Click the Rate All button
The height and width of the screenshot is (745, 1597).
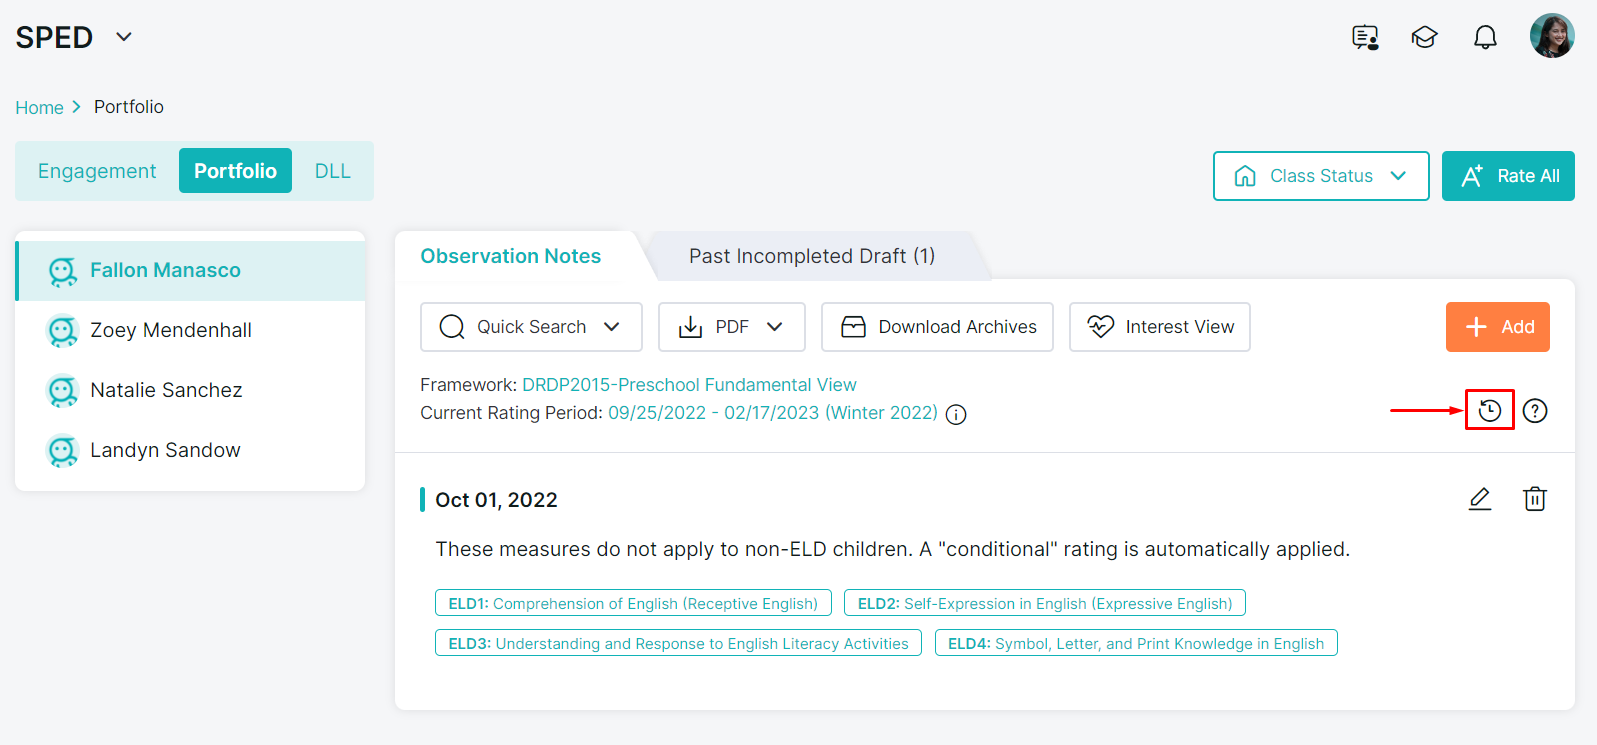(1507, 176)
